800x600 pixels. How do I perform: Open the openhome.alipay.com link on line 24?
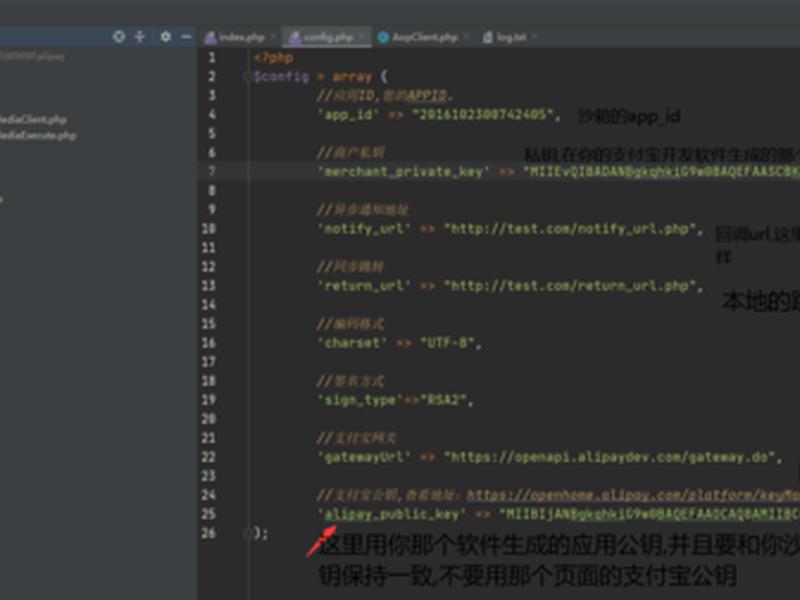pos(633,495)
